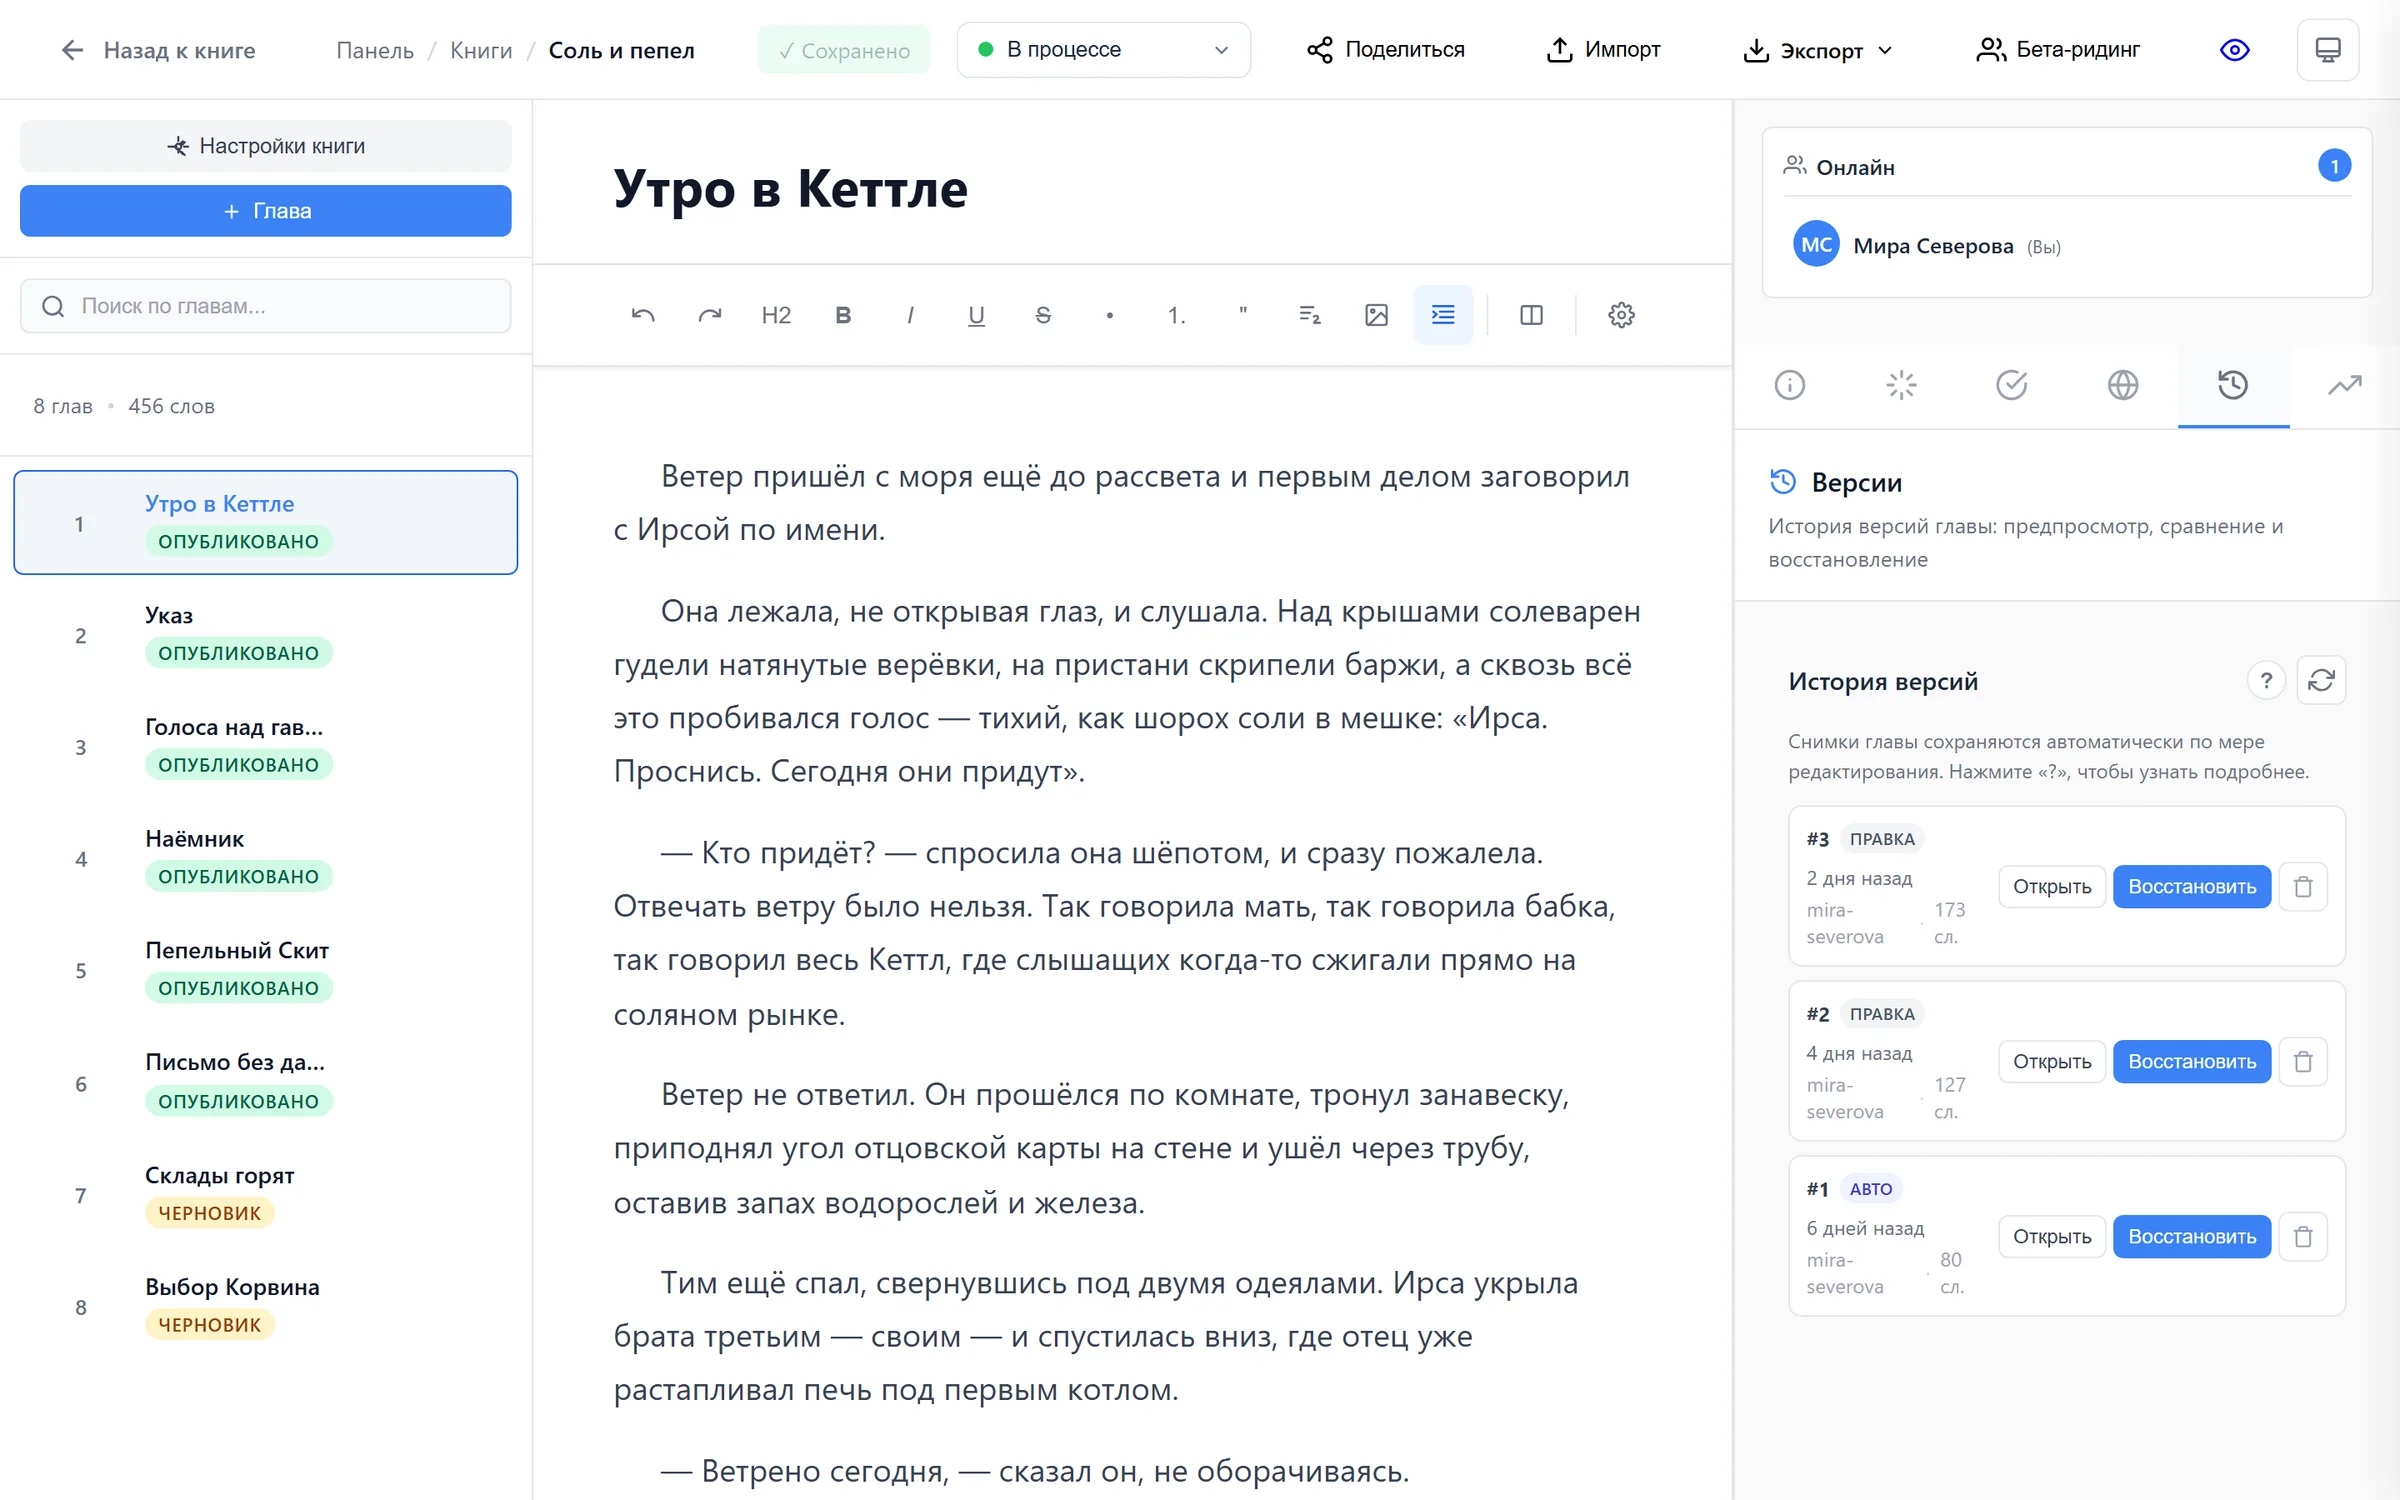Screen dimensions: 2400x1500
Task: Expand the 'В процессе' status dropdown
Action: pos(1103,50)
